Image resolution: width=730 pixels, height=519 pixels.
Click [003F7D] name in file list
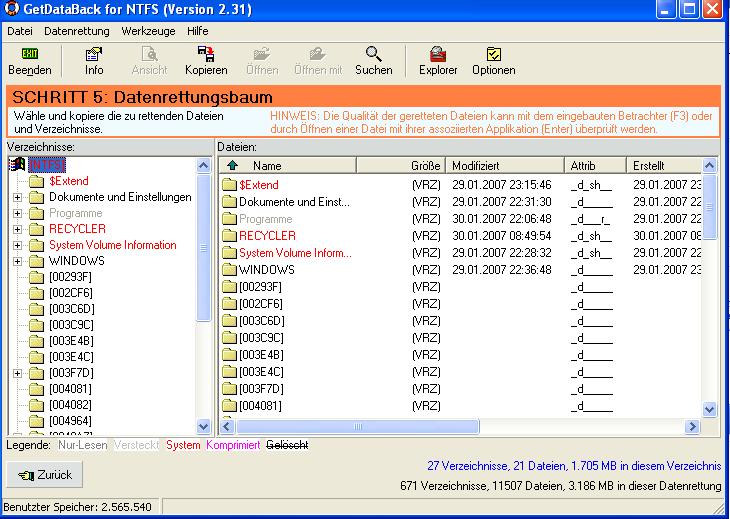(261, 389)
